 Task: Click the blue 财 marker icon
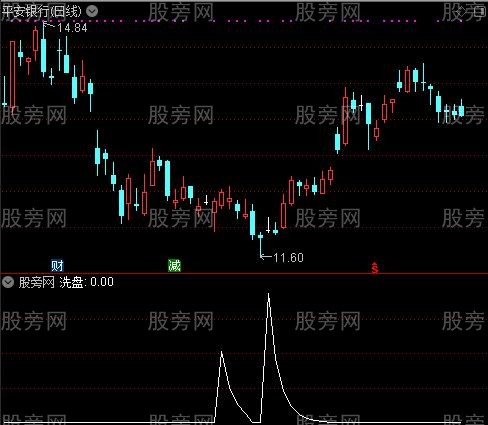pyautogui.click(x=57, y=266)
